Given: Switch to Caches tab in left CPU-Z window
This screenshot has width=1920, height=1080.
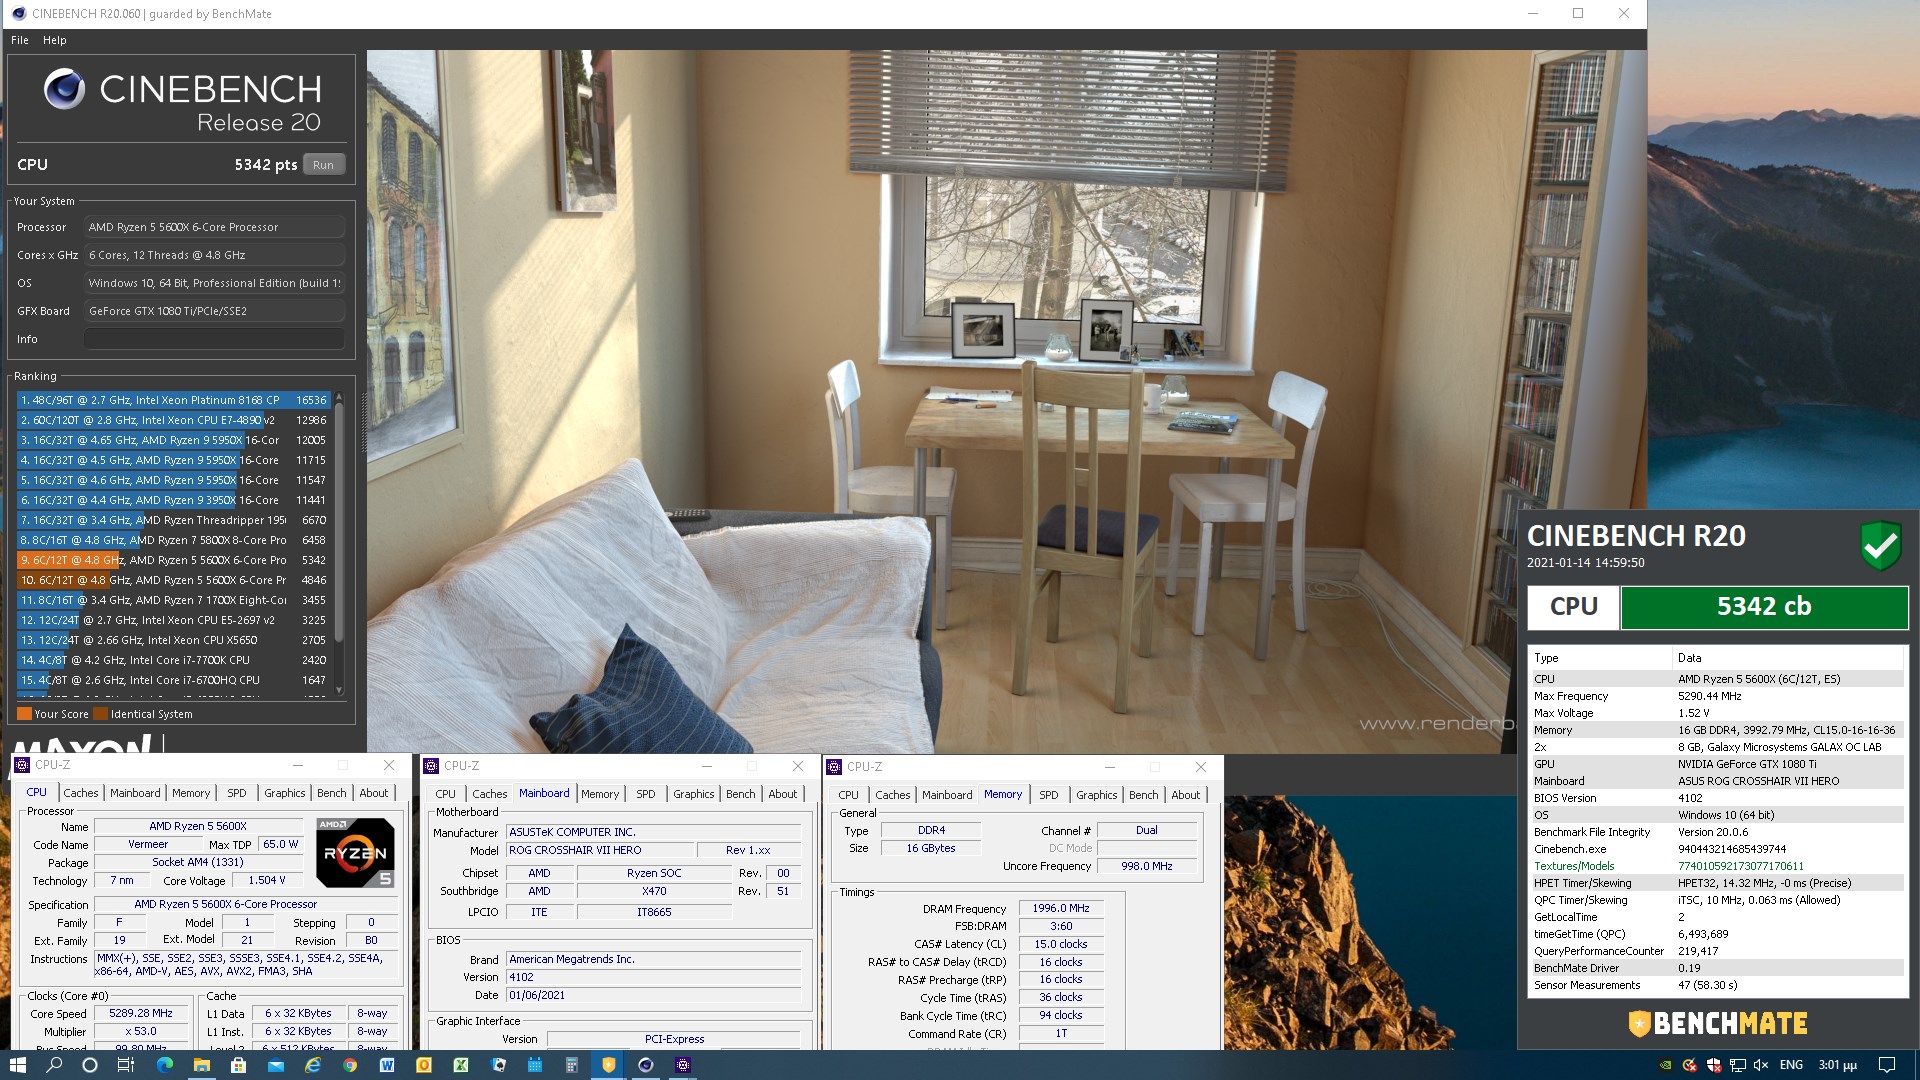Looking at the screenshot, I should pos(81,793).
